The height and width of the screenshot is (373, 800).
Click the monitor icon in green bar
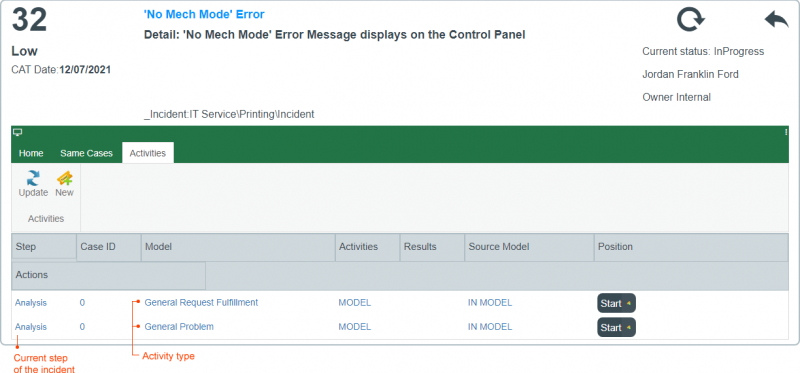point(18,133)
